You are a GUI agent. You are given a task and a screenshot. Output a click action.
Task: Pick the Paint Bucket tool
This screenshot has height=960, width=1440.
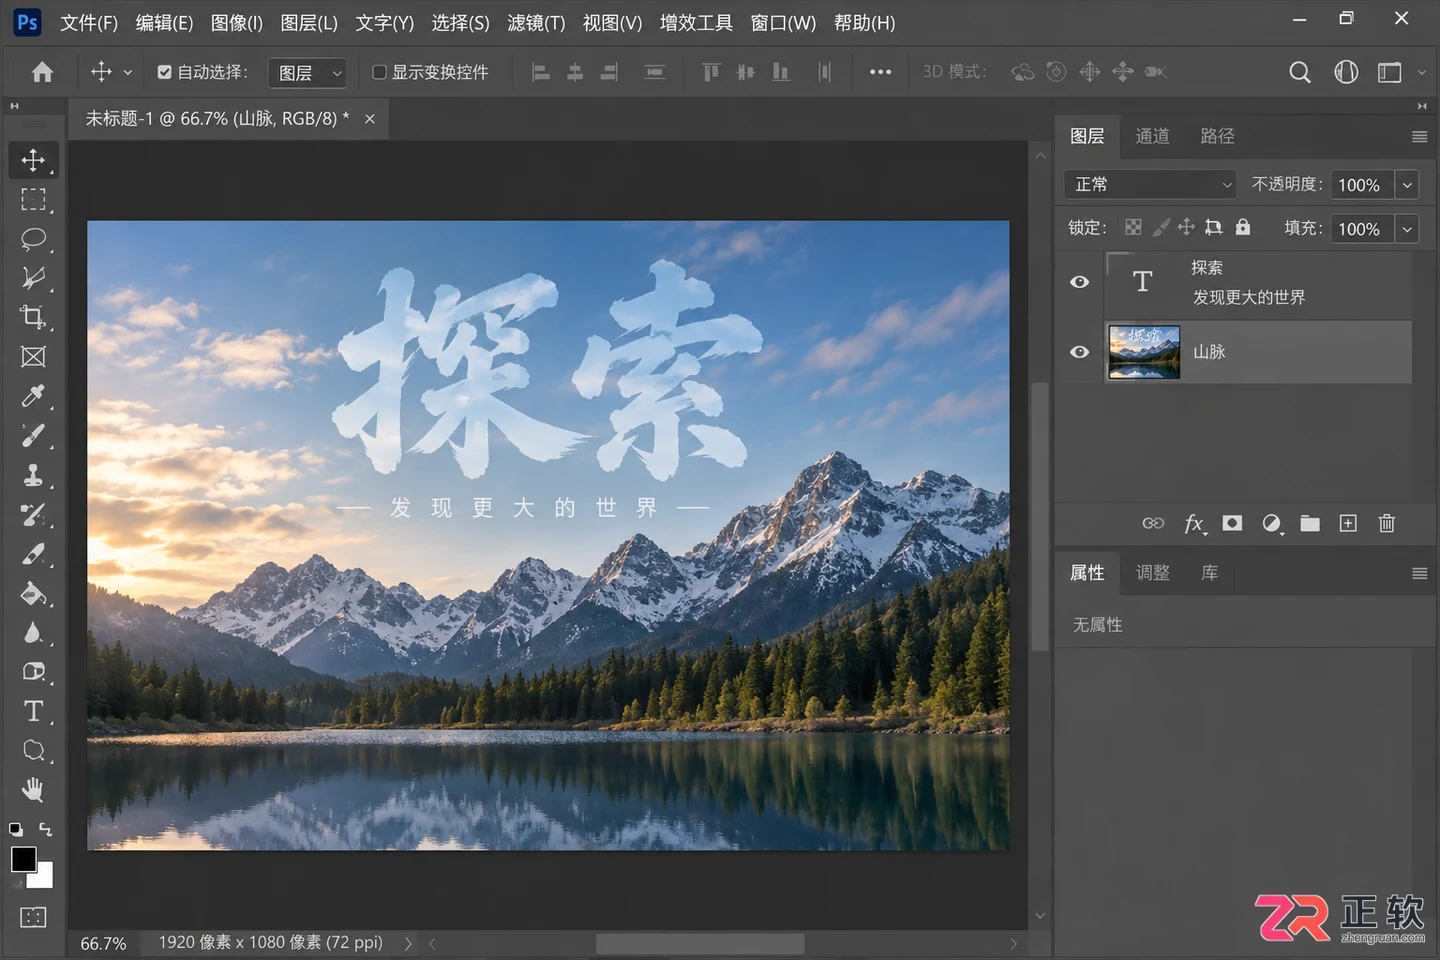tap(33, 593)
